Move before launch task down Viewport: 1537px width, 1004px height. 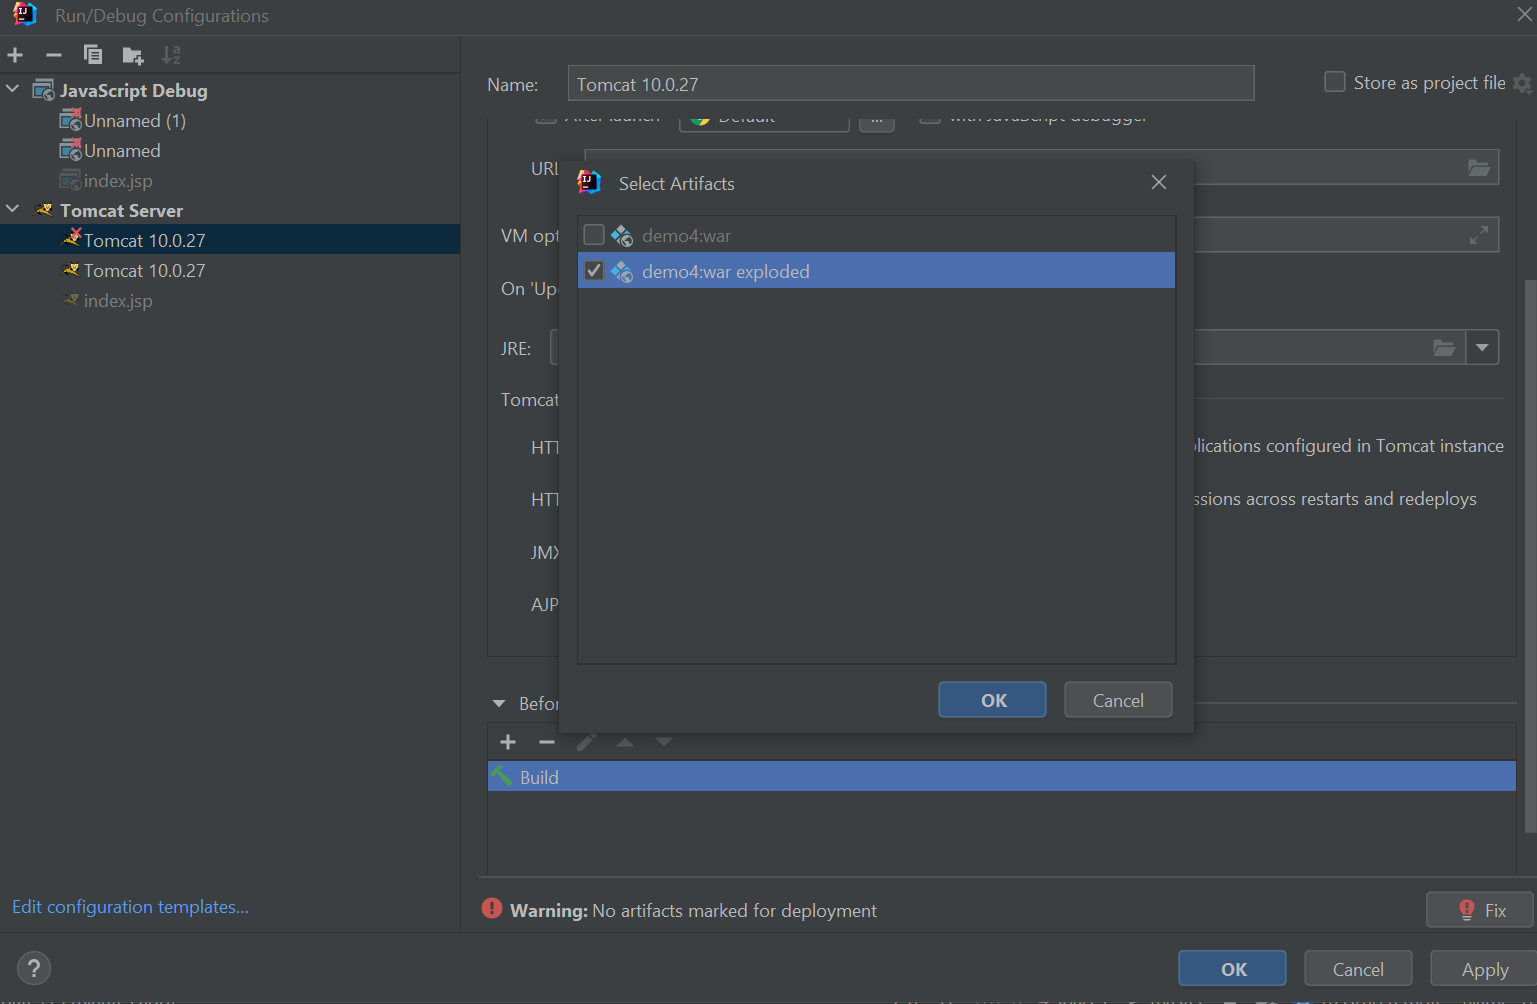coord(664,742)
